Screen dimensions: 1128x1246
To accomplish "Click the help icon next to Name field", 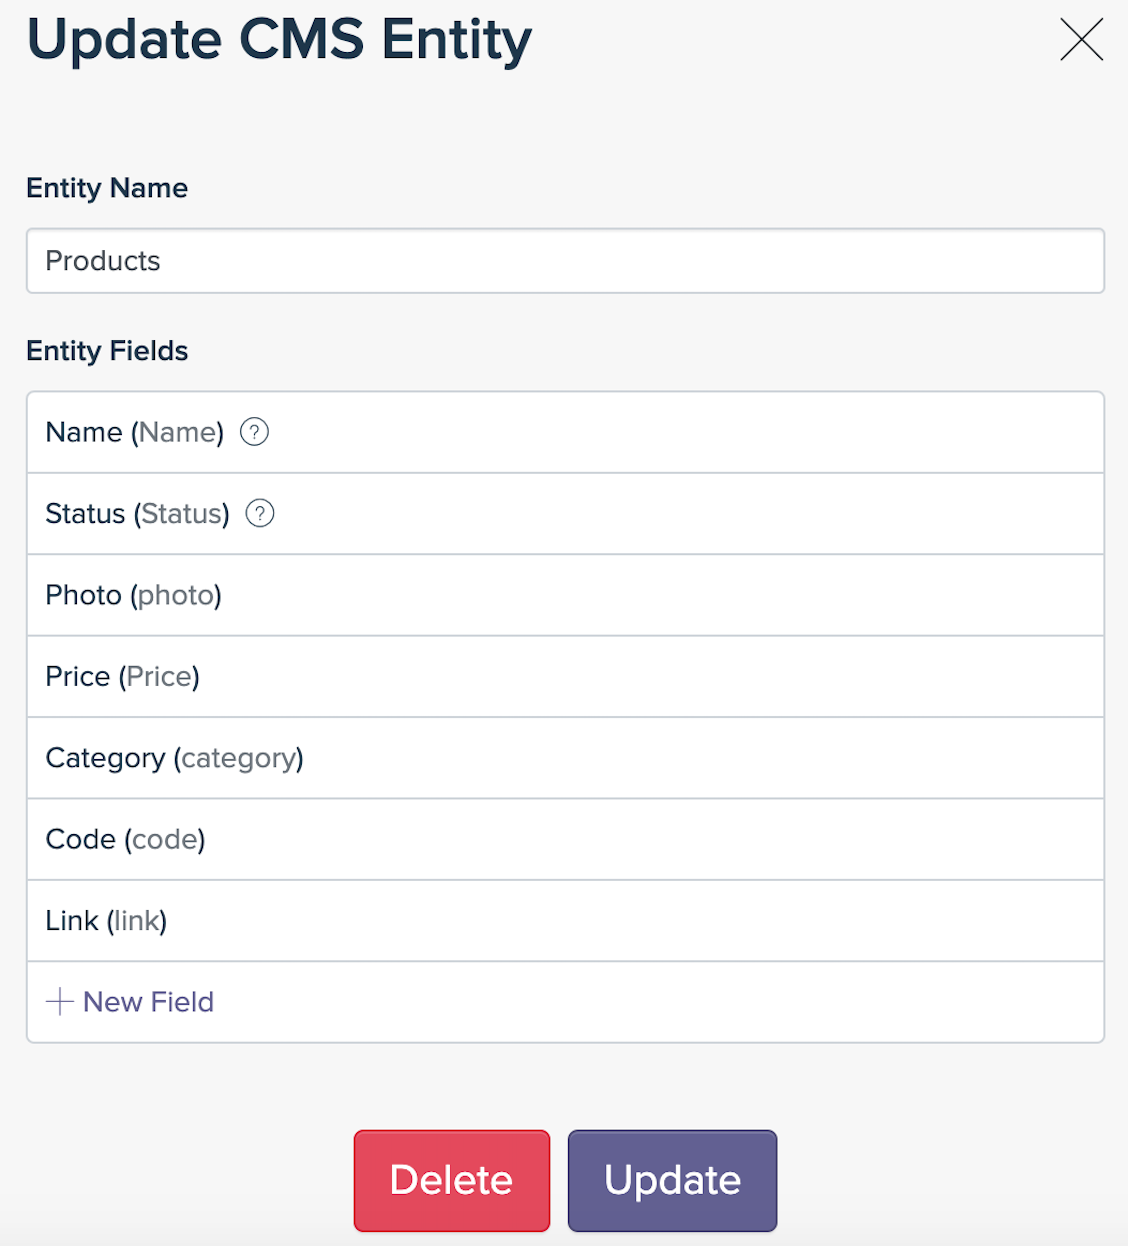I will point(254,432).
